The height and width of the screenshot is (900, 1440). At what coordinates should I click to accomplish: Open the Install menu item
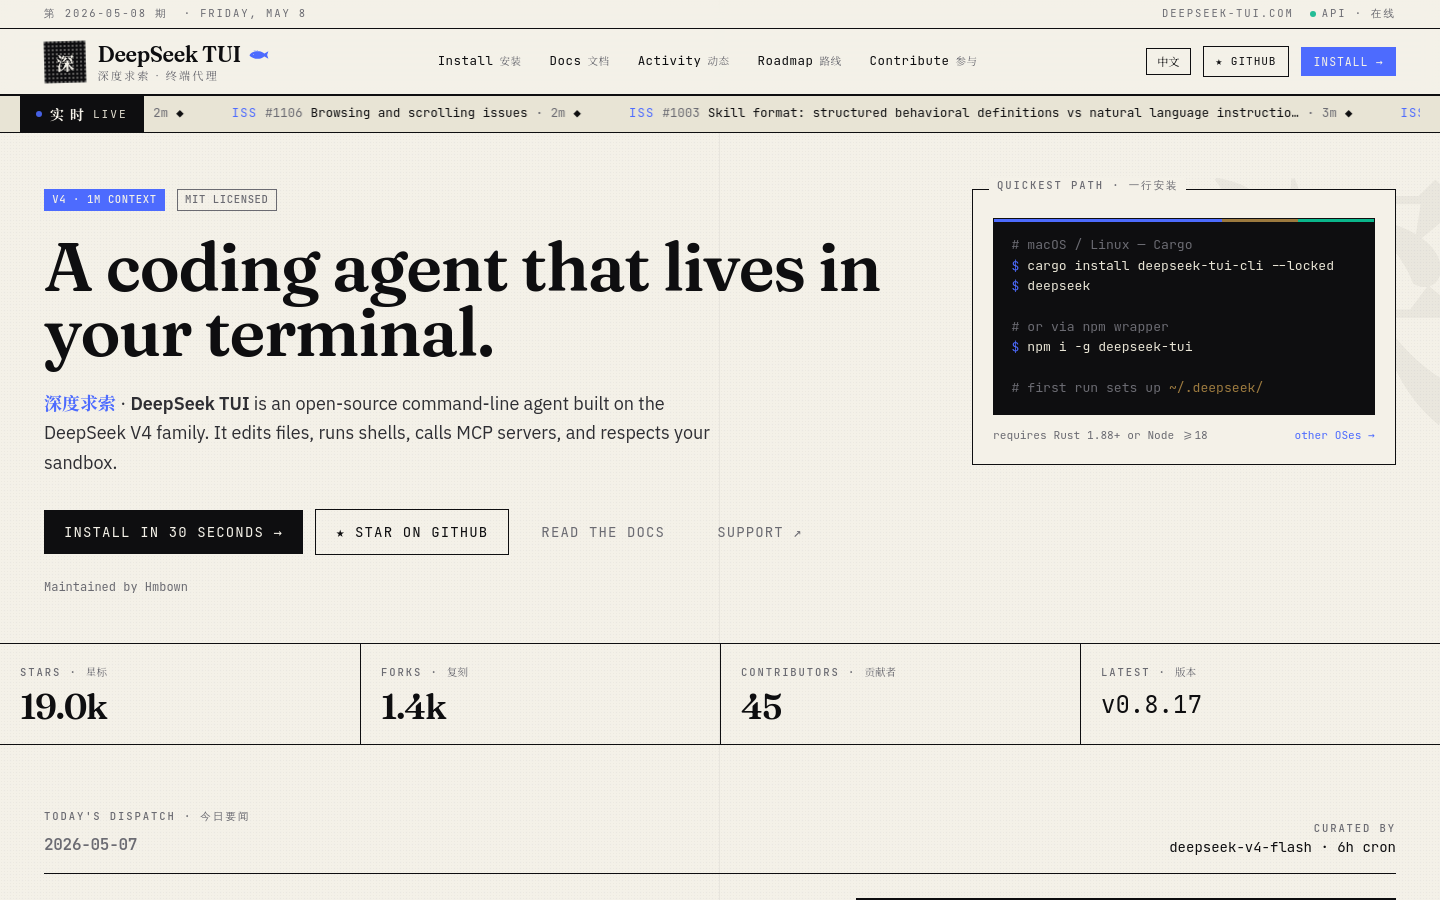pyautogui.click(x=479, y=61)
